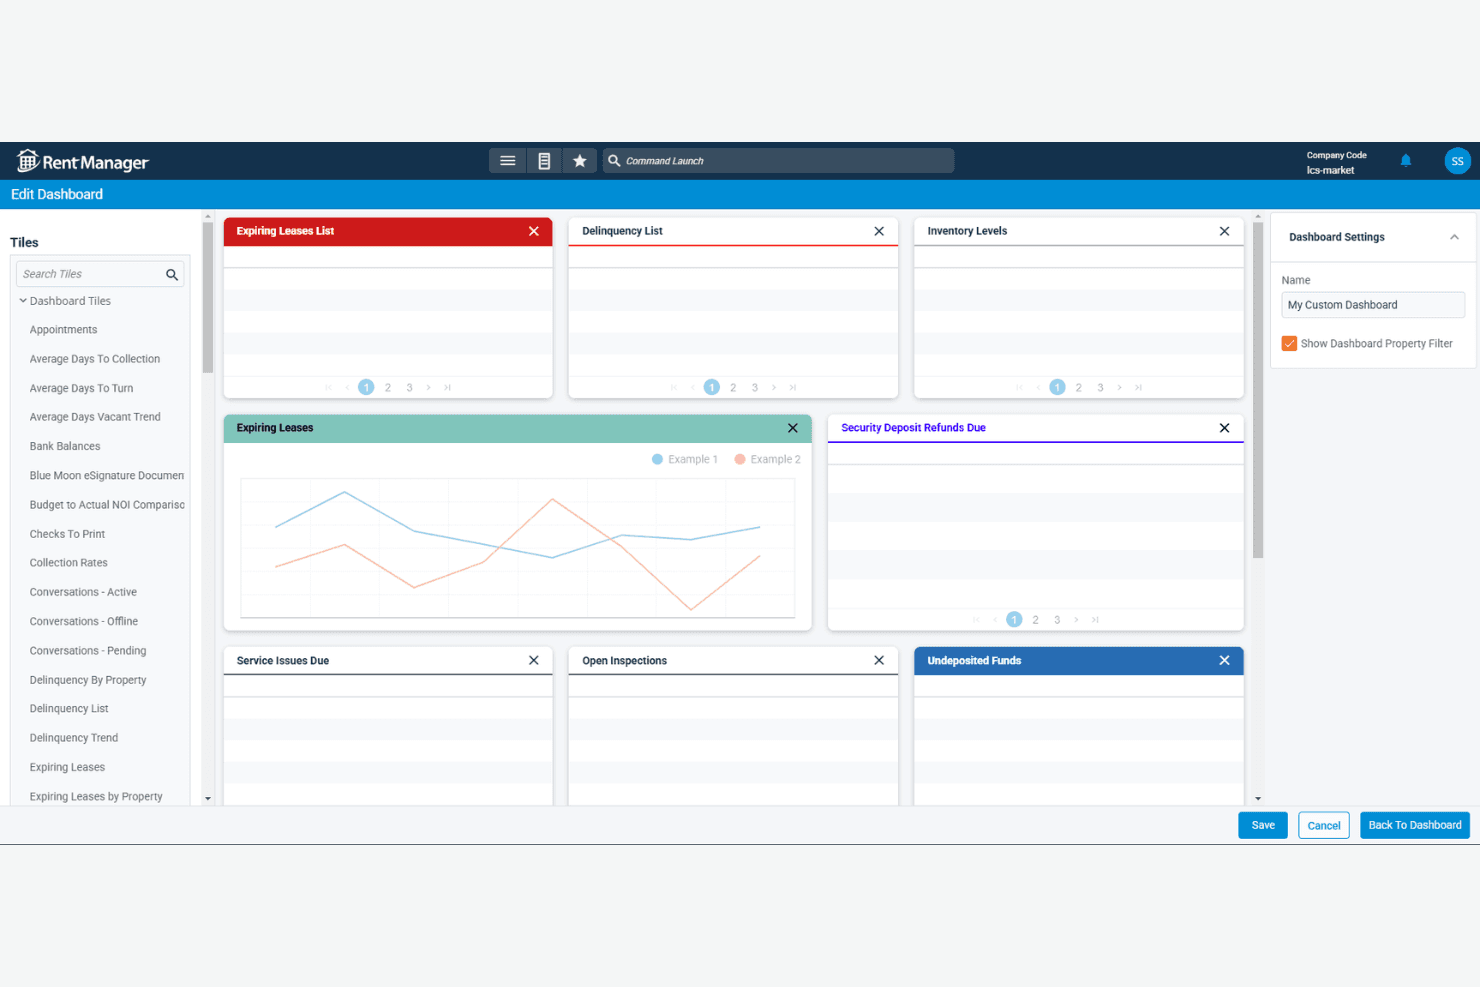Remove the Expiring Leases chart tile
The width and height of the screenshot is (1480, 987).
click(x=793, y=428)
